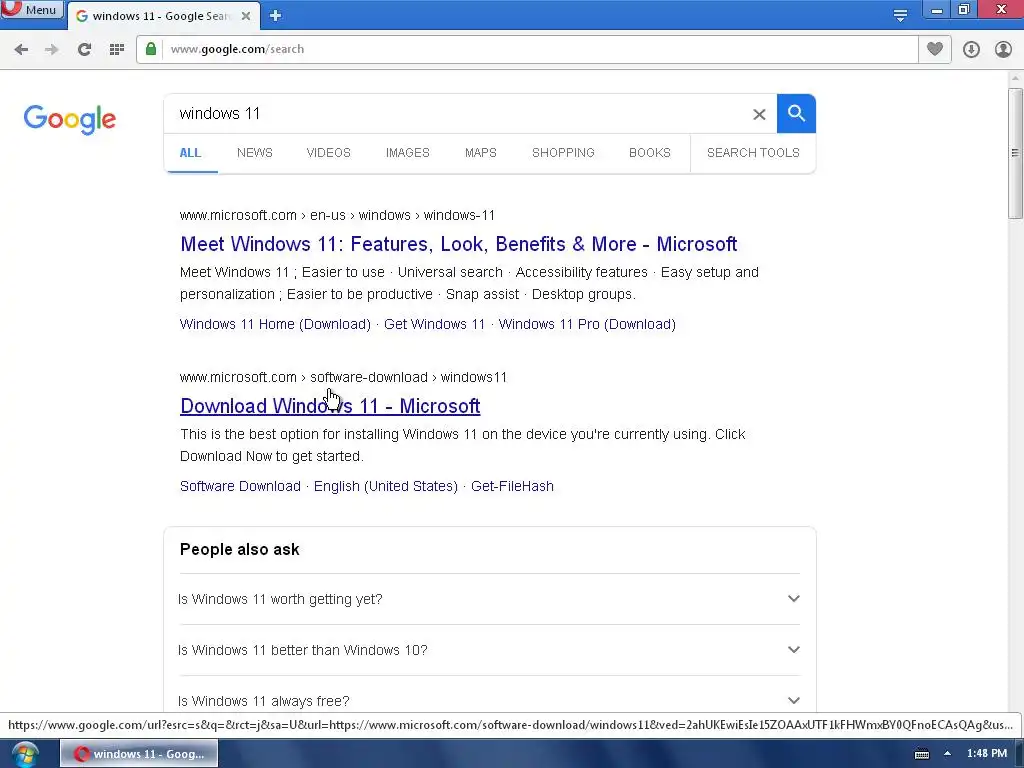Viewport: 1024px width, 768px height.
Task: Bookmark page with the heart icon
Action: [x=935, y=49]
